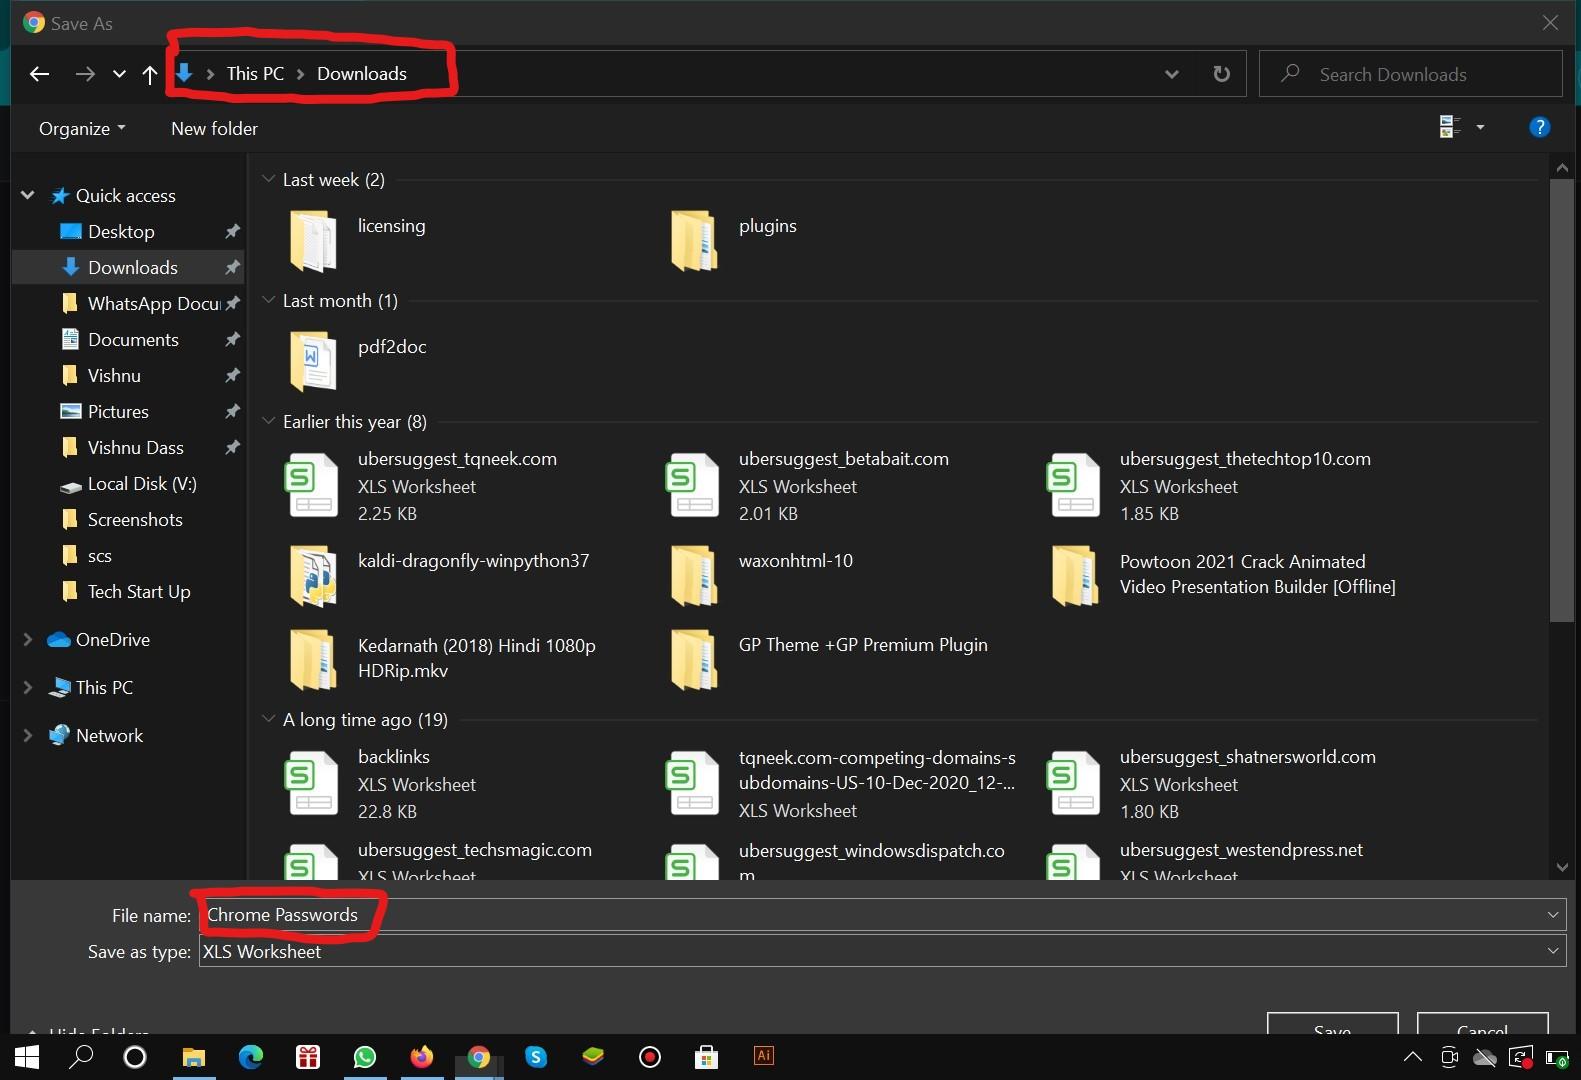The height and width of the screenshot is (1080, 1581).
Task: Open Windows Start menu
Action: tap(27, 1057)
